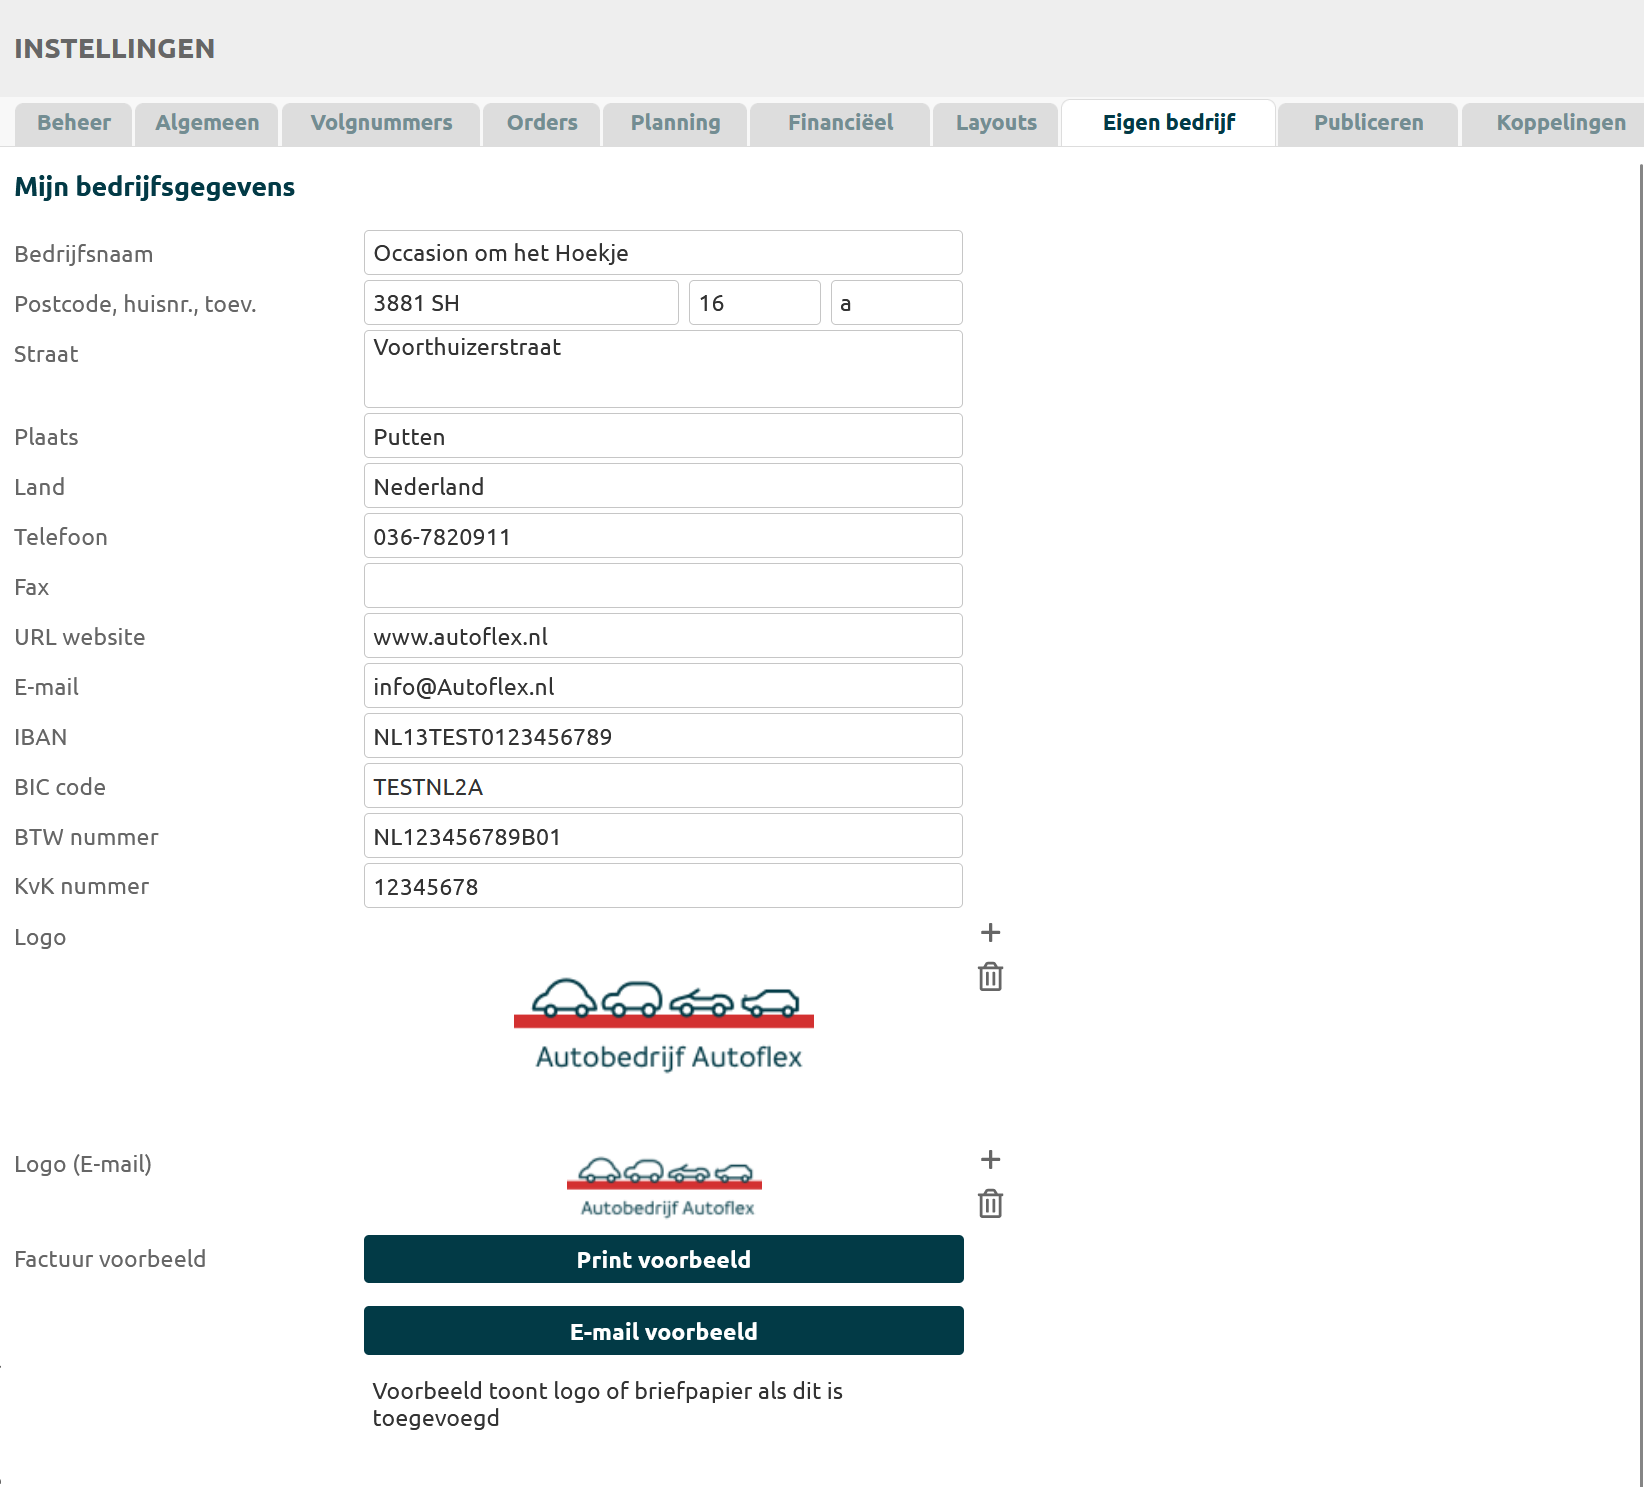1644x1487 pixels.
Task: Click into the Straat text area
Action: (x=663, y=369)
